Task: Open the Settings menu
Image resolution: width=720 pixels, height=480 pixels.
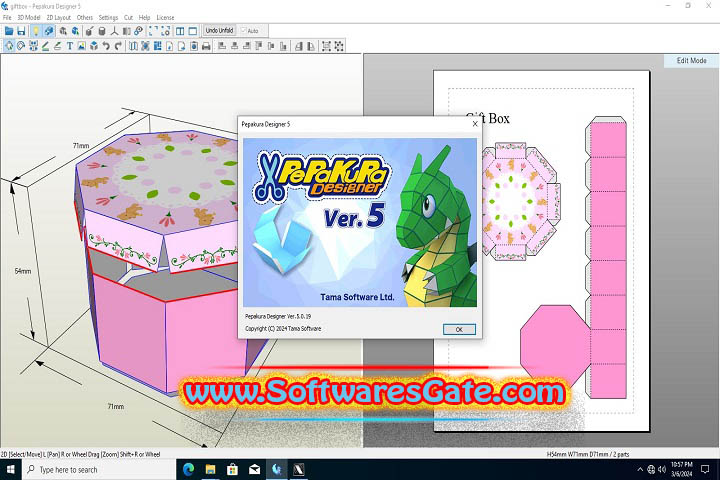Action: pyautogui.click(x=108, y=17)
